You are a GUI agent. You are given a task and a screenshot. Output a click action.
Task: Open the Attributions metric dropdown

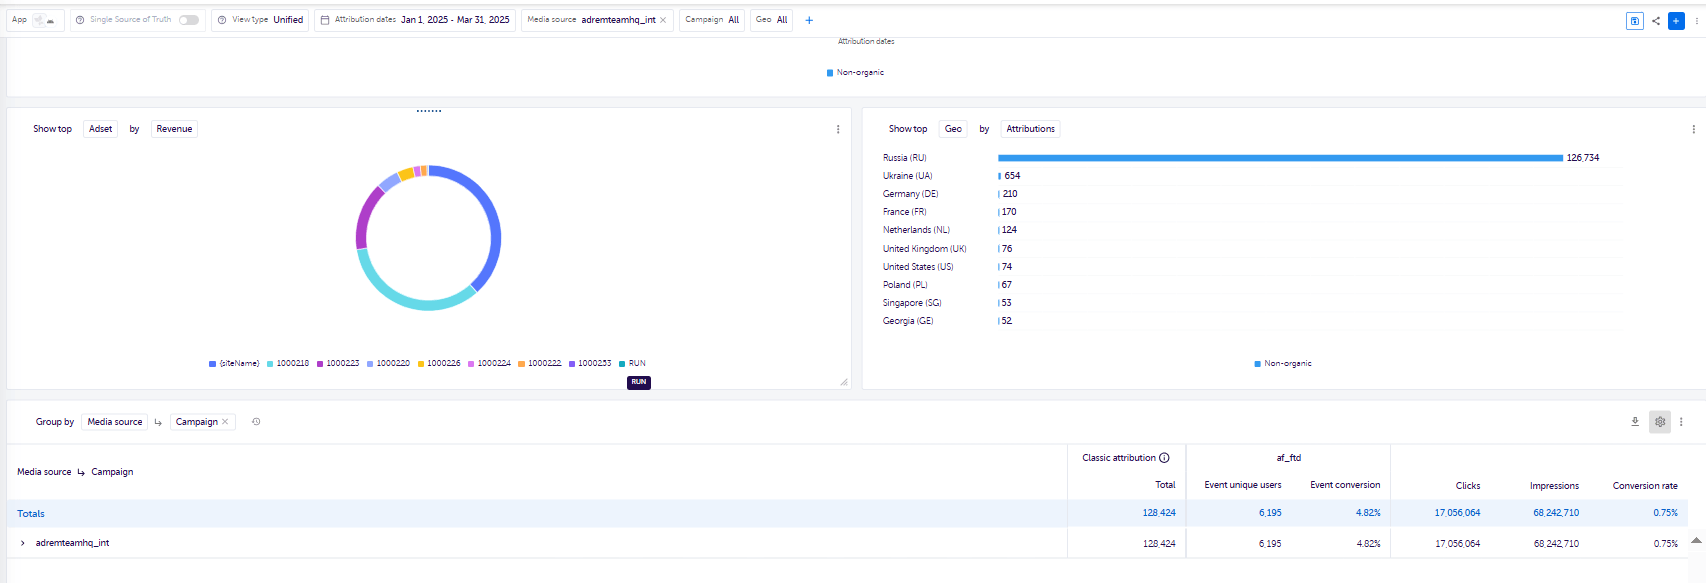coord(1030,129)
